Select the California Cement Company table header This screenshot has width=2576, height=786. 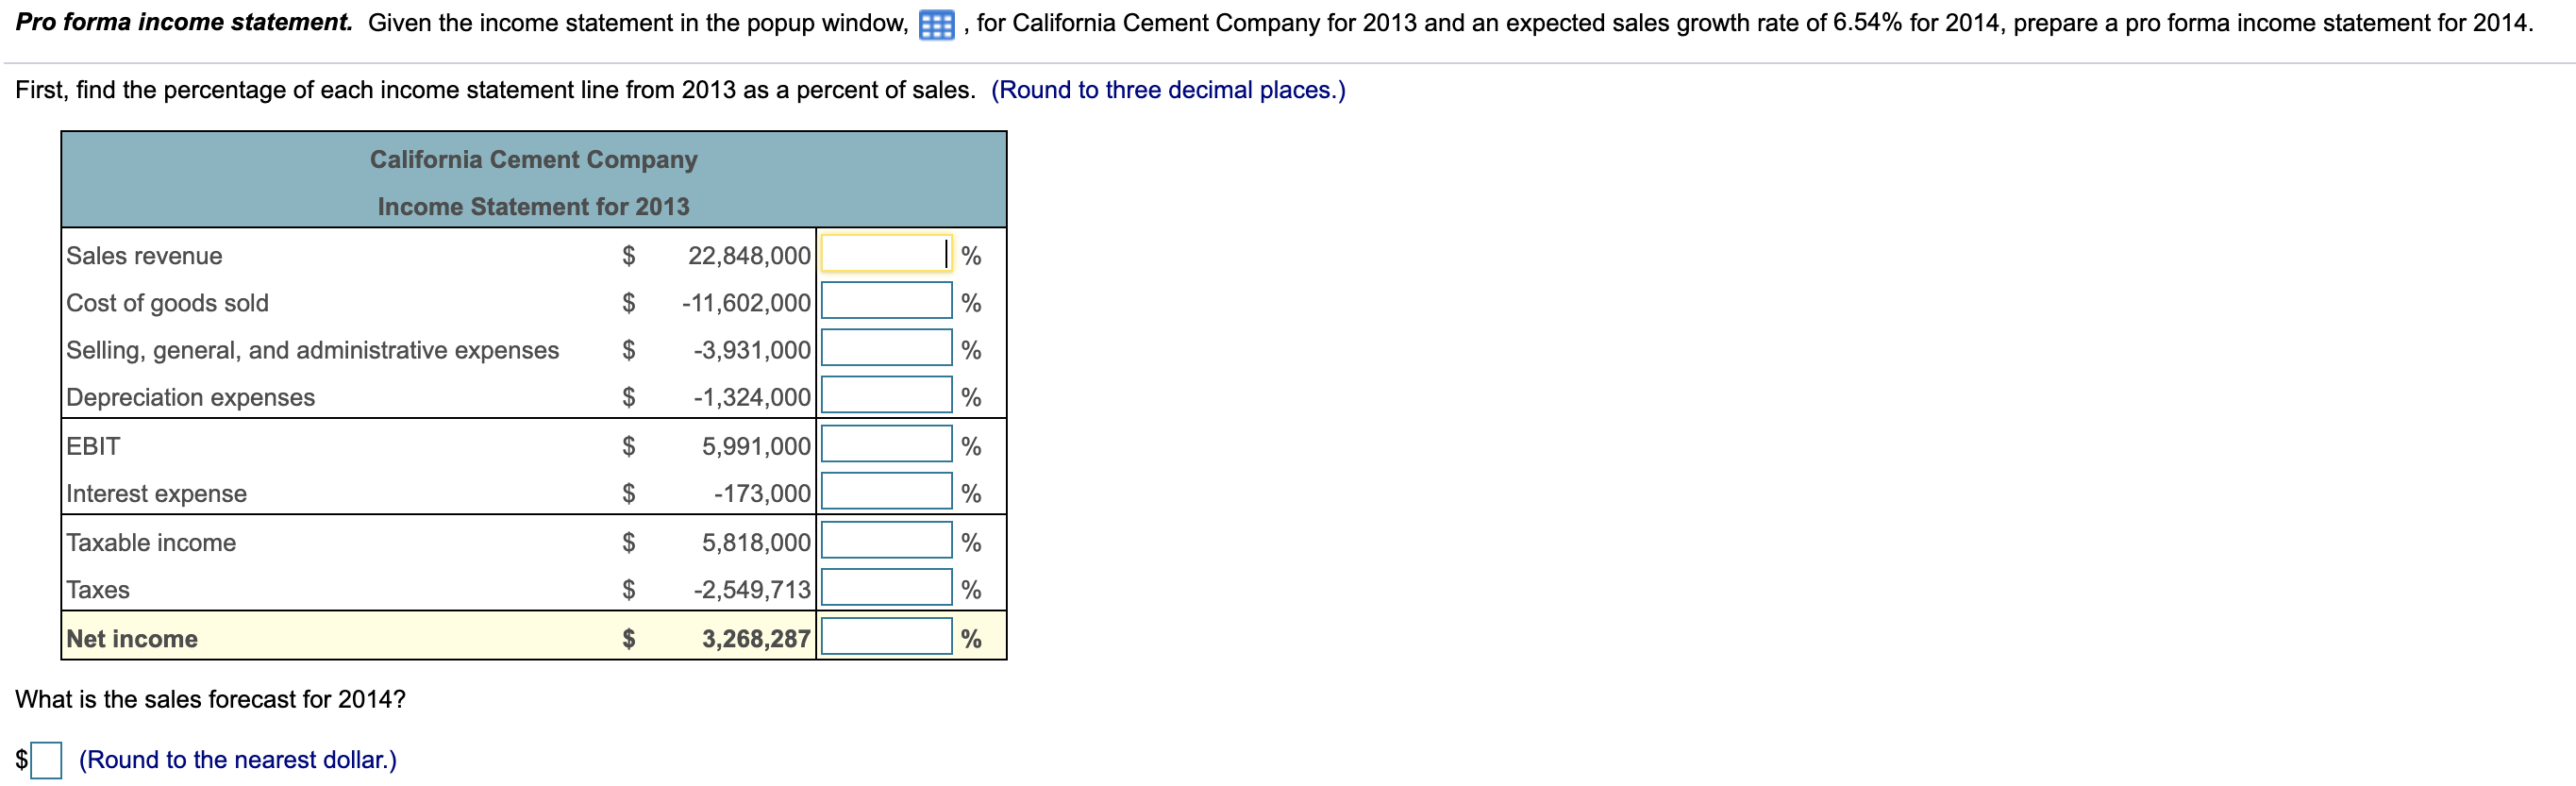pyautogui.click(x=533, y=159)
